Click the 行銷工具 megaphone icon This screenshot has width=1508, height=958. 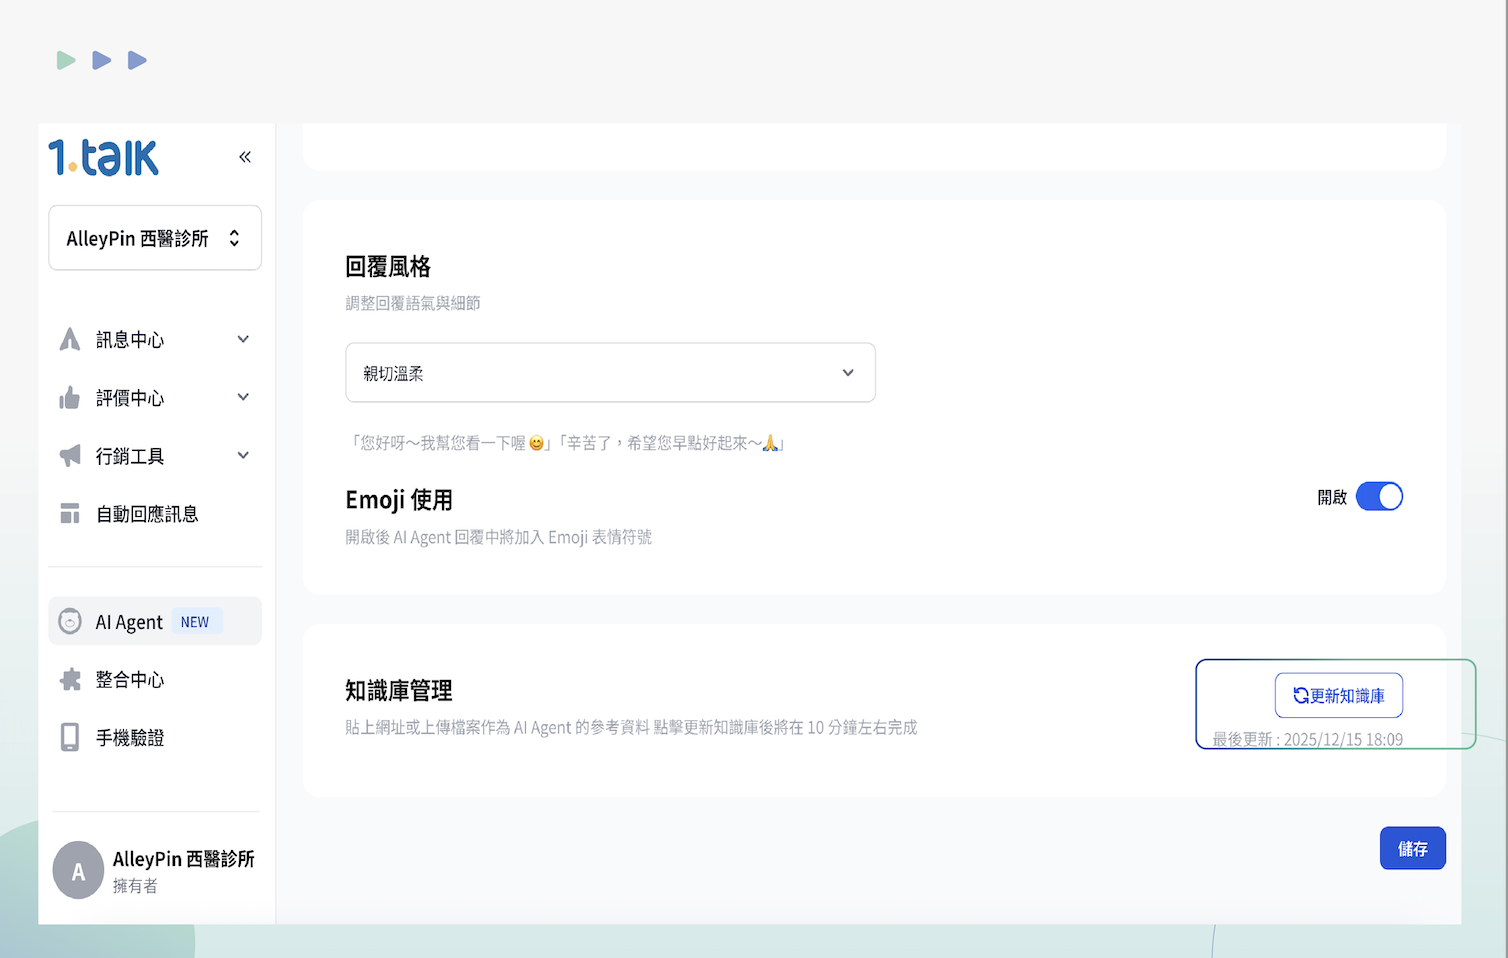click(70, 456)
